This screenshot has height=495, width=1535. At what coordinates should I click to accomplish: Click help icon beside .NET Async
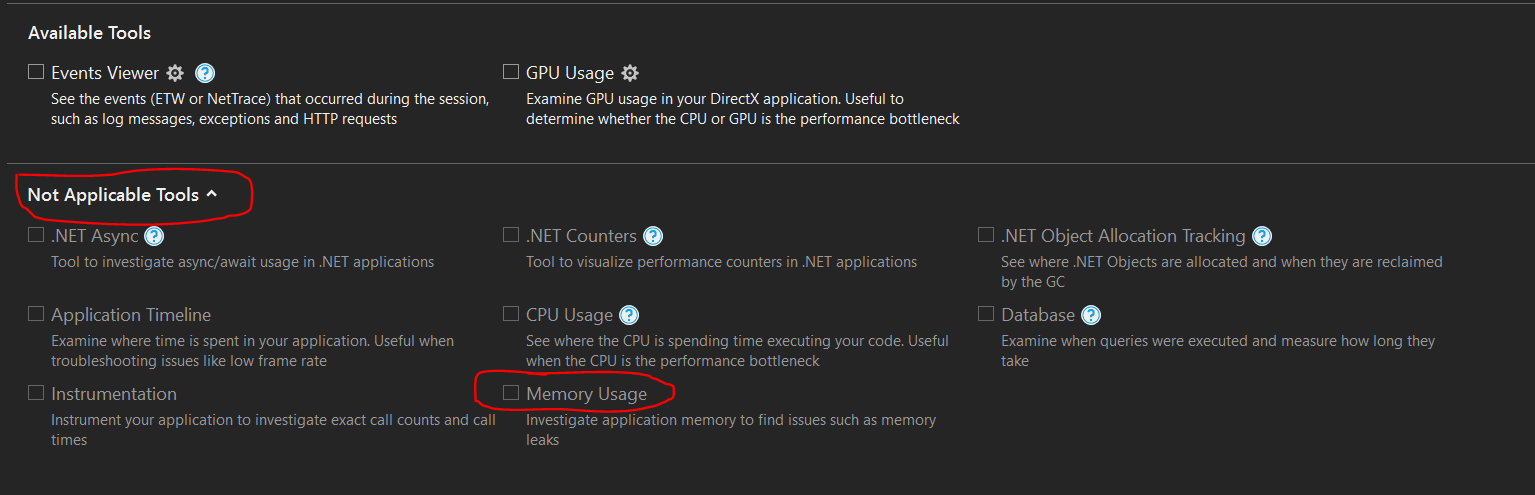click(x=154, y=236)
